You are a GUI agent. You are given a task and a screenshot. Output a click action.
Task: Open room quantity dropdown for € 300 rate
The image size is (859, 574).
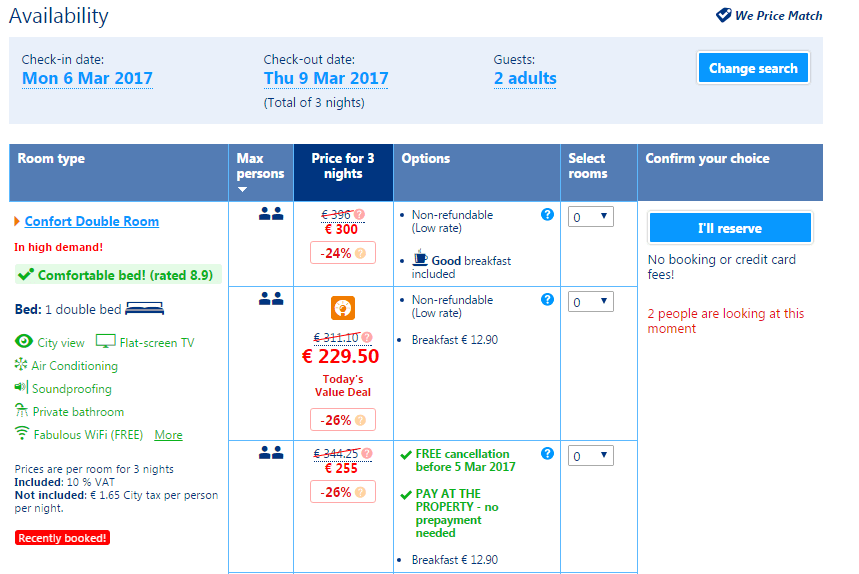tap(589, 216)
